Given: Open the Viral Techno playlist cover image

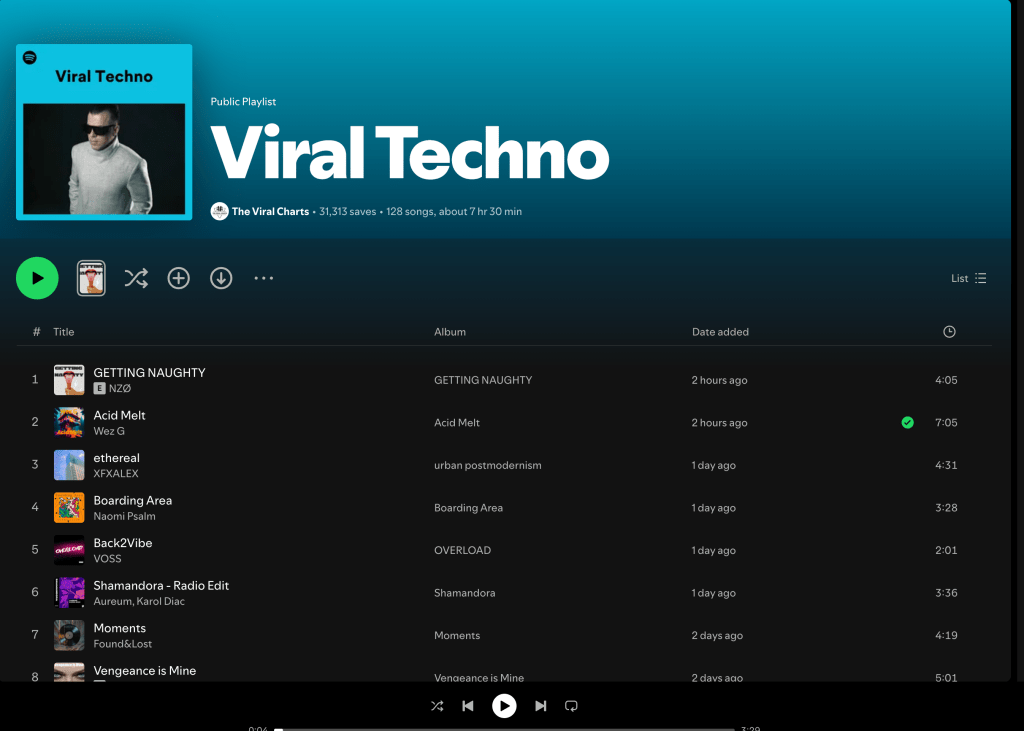Looking at the screenshot, I should 104,132.
